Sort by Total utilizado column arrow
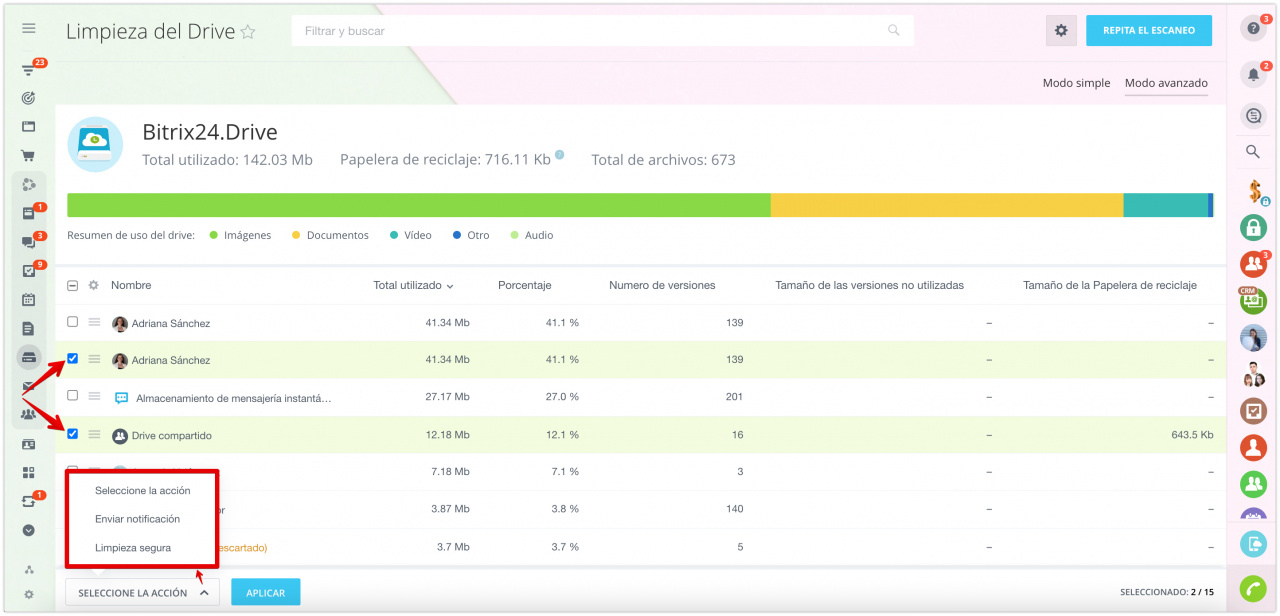1280x616 pixels. tap(450, 286)
